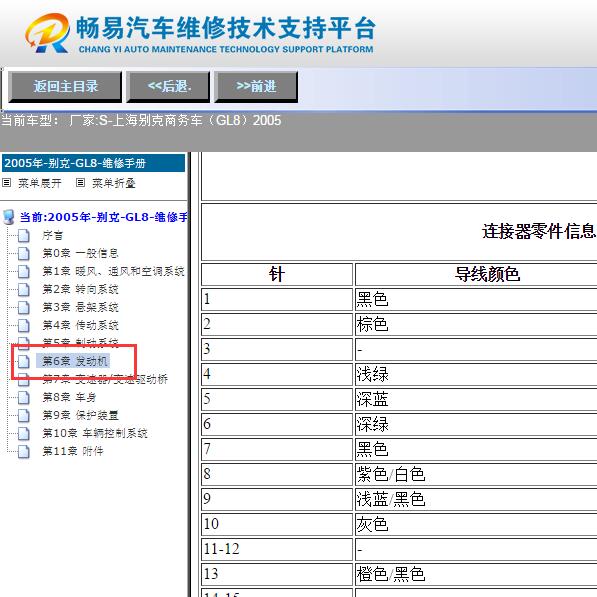Select the 橙色/黑色 wire color cell
This screenshot has width=597, height=597.
[x=476, y=574]
